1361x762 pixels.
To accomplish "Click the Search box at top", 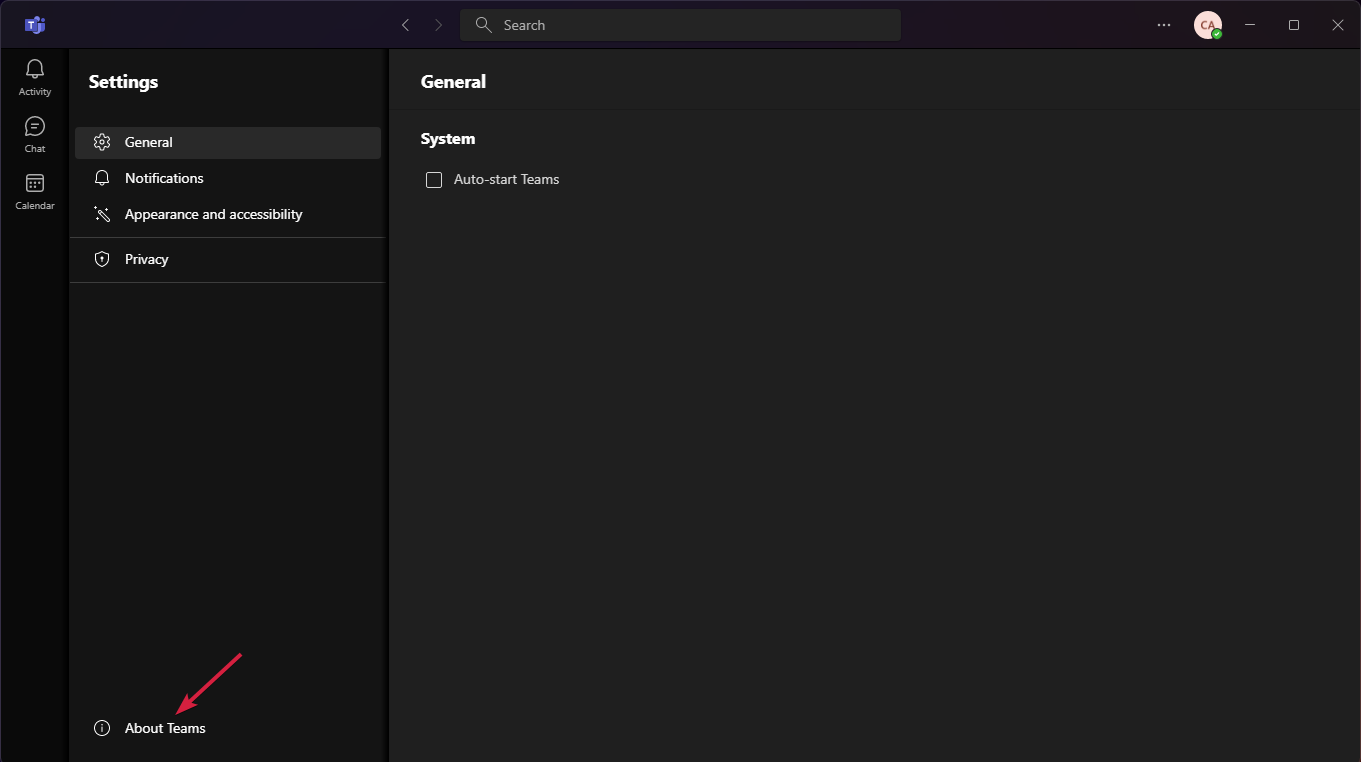I will [680, 25].
